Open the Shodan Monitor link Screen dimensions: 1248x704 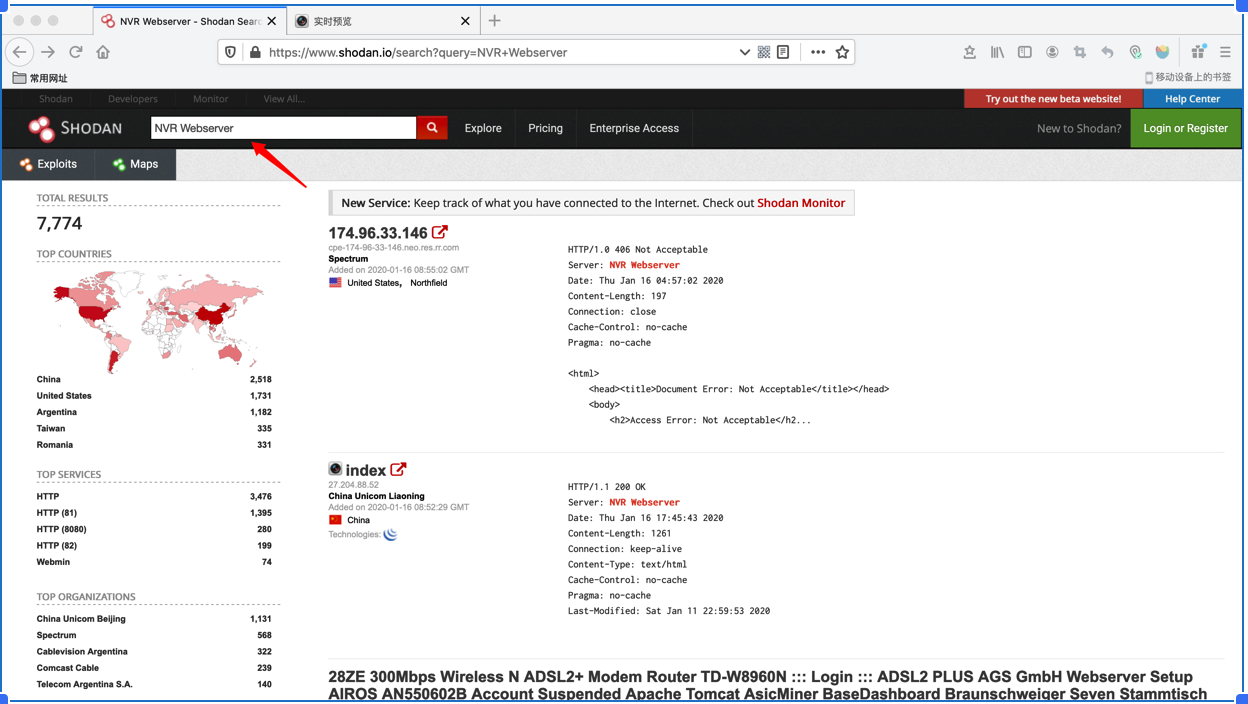801,203
